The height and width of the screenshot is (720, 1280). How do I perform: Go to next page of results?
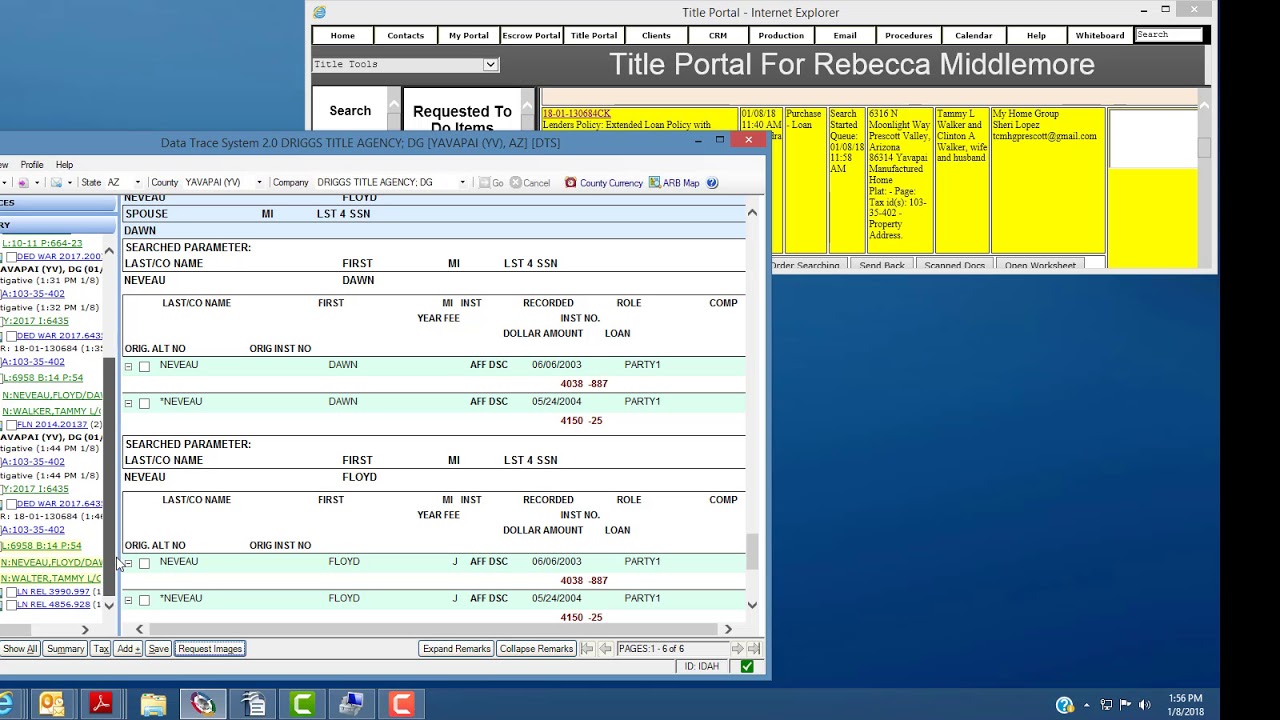click(737, 649)
